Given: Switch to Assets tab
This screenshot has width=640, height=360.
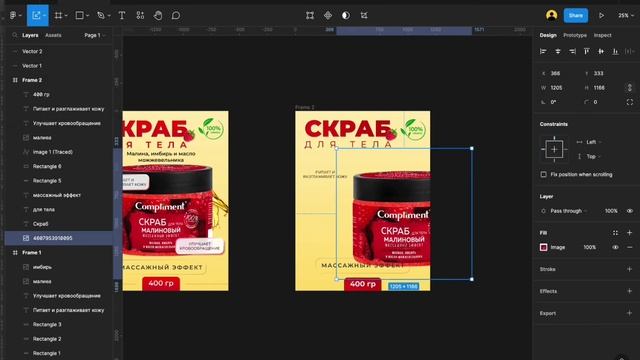Looking at the screenshot, I should click(x=53, y=35).
